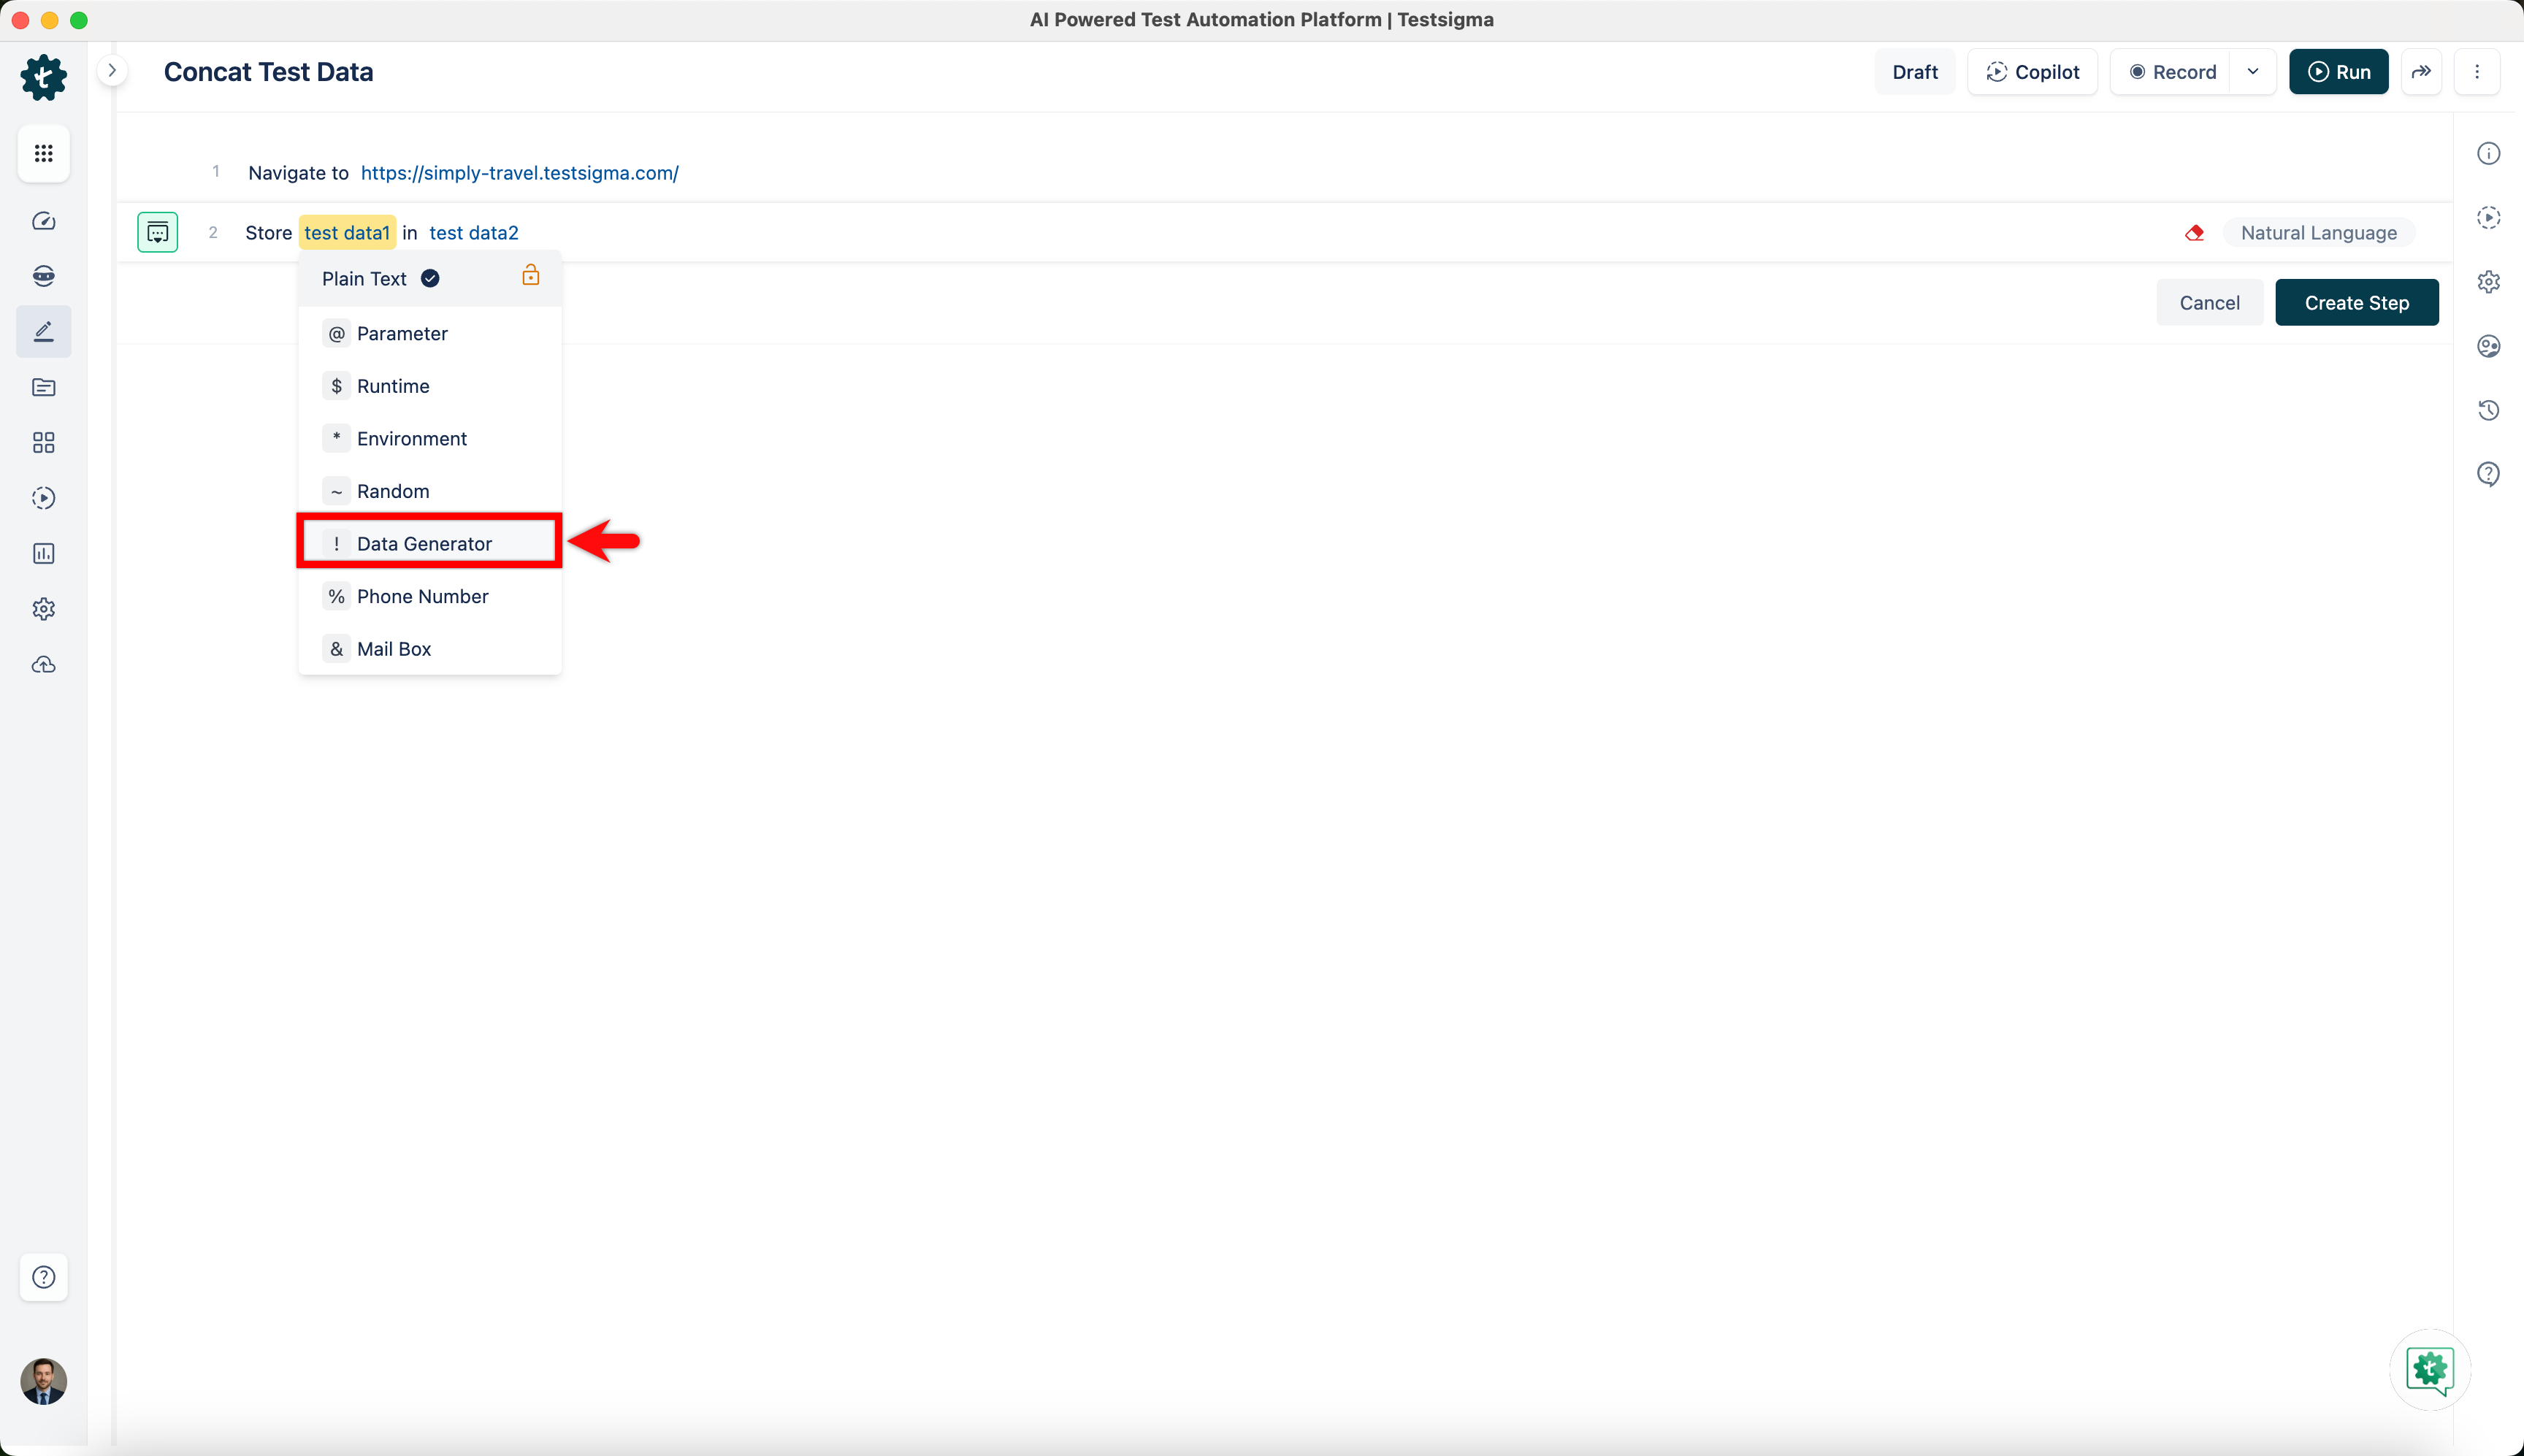
Task: Open the three-dot more options menu
Action: tap(2476, 72)
